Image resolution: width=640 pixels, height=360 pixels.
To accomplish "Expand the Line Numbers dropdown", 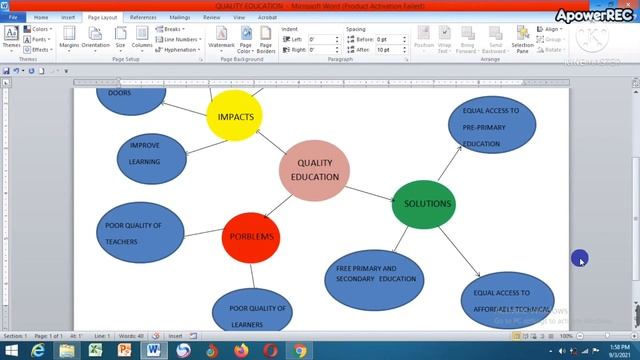I will (179, 39).
